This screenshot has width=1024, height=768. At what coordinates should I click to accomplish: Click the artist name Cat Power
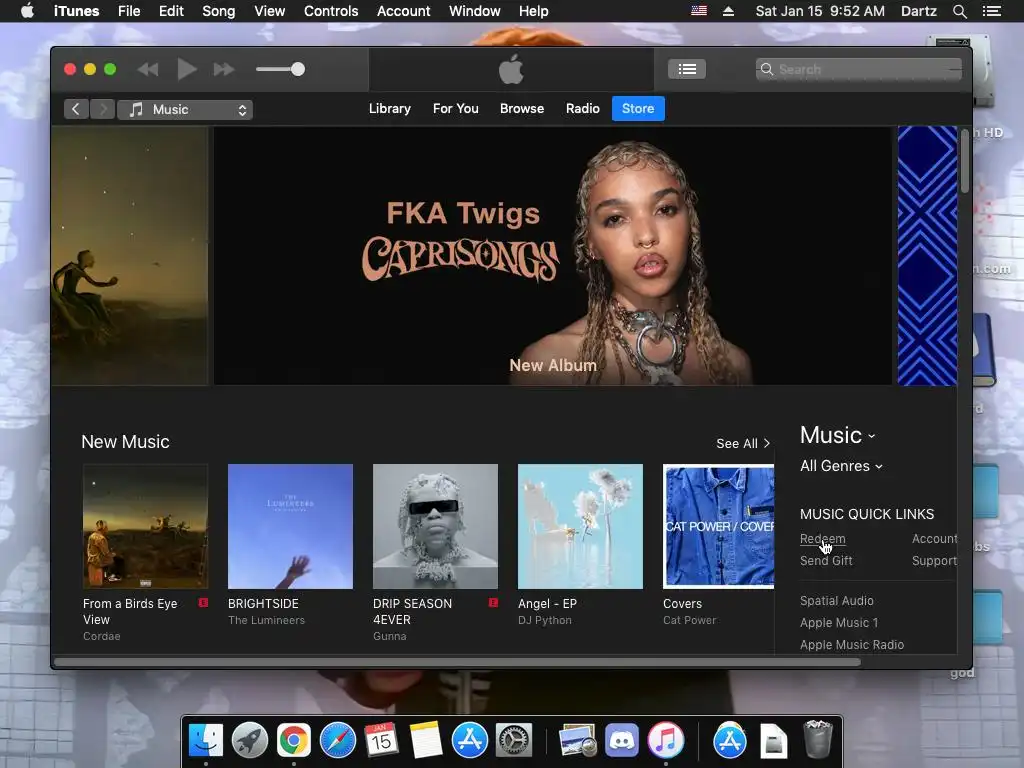click(x=690, y=620)
